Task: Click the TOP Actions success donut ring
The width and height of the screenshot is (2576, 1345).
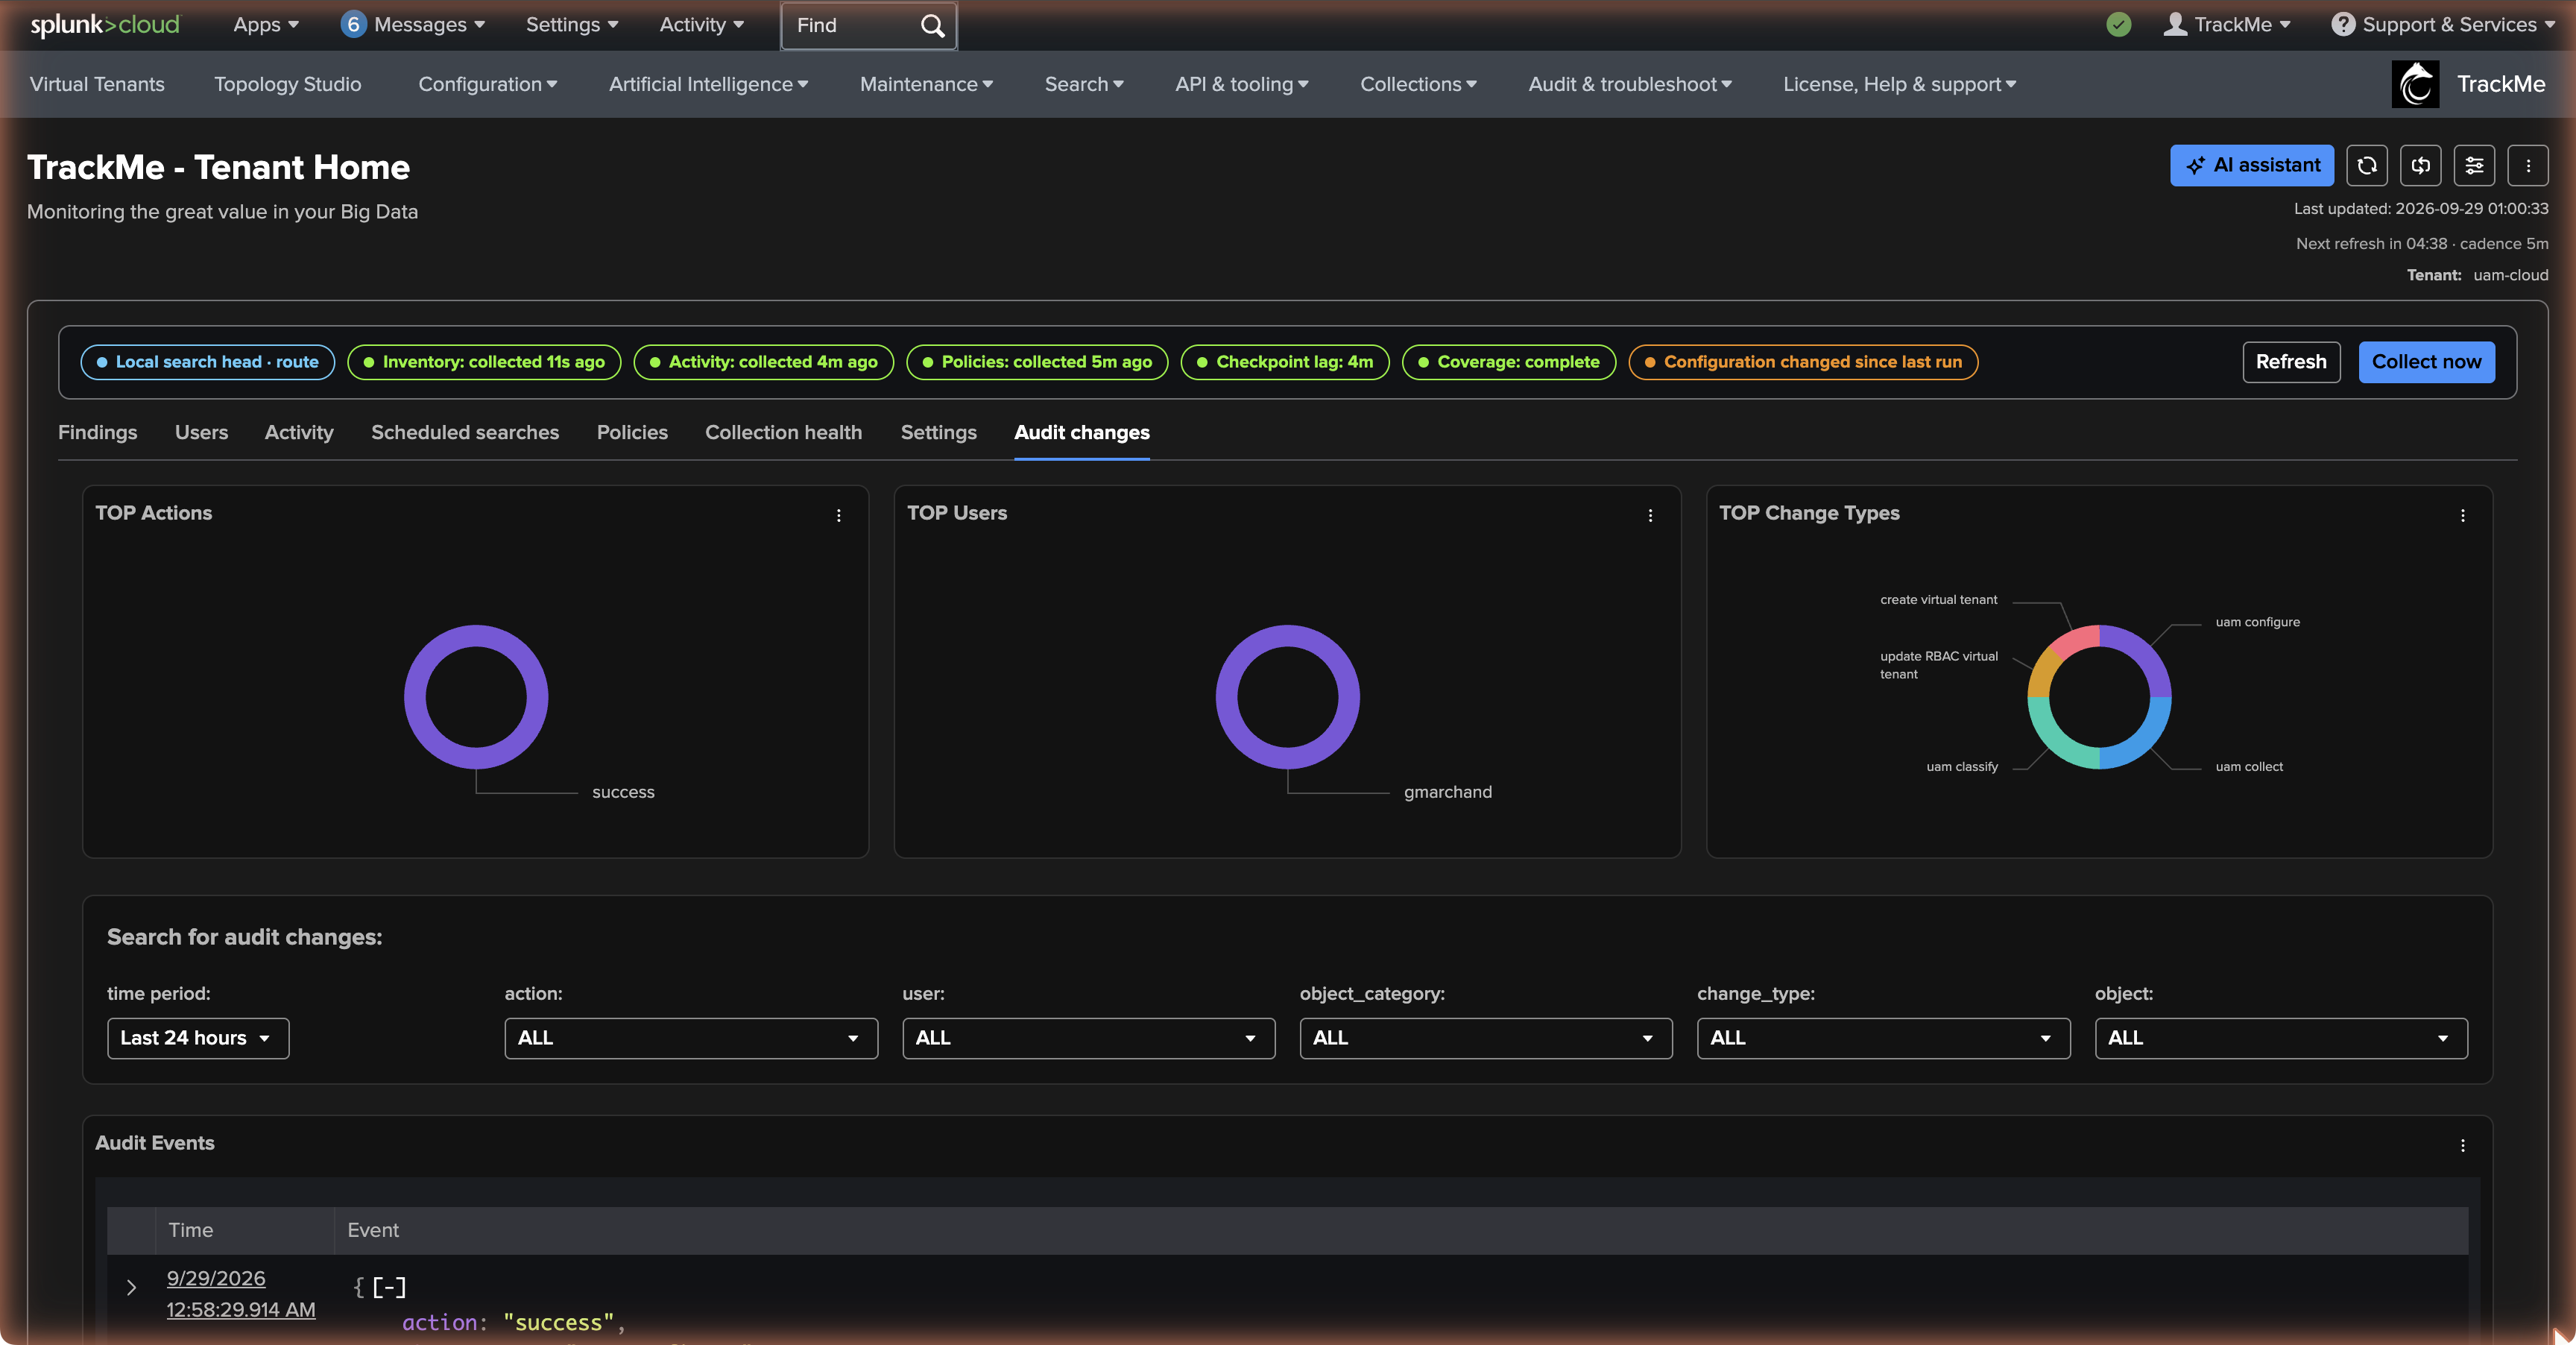Action: (x=476, y=636)
